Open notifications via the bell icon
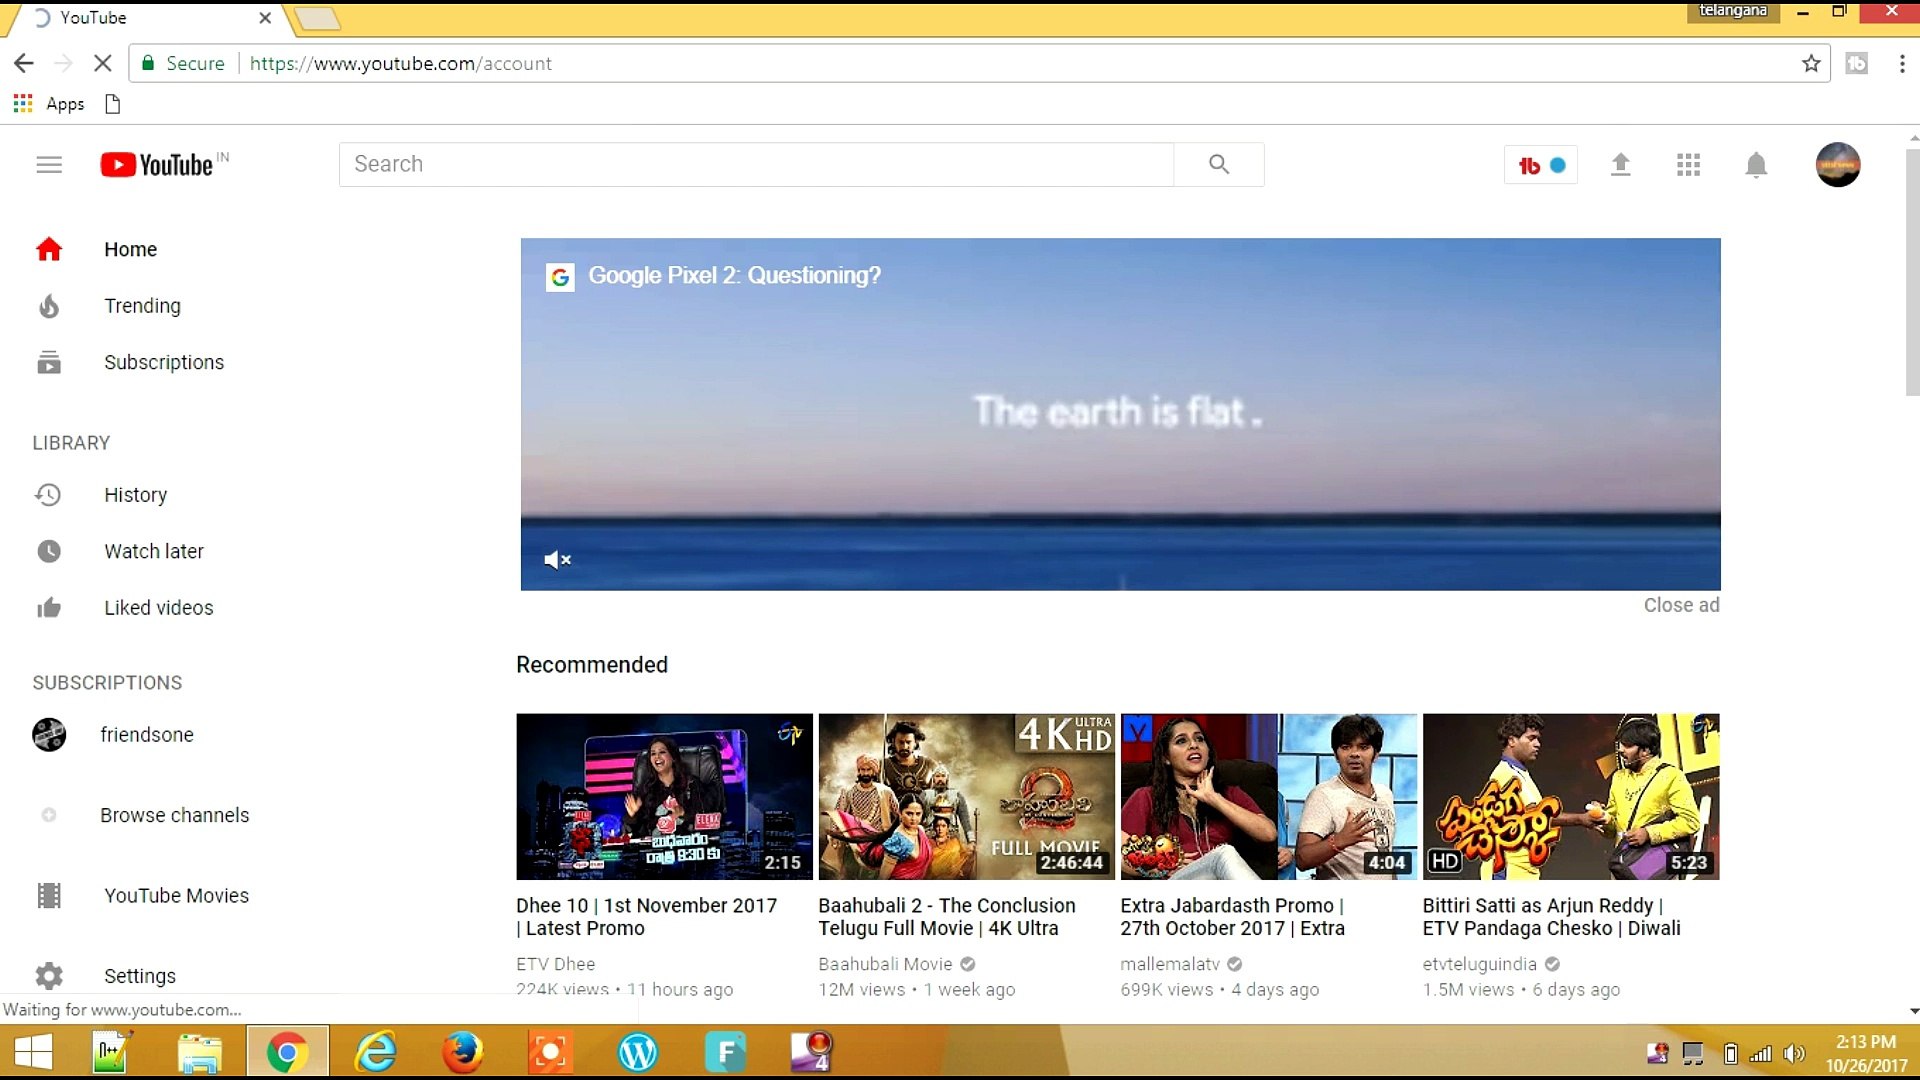This screenshot has width=1920, height=1080. coord(1755,164)
